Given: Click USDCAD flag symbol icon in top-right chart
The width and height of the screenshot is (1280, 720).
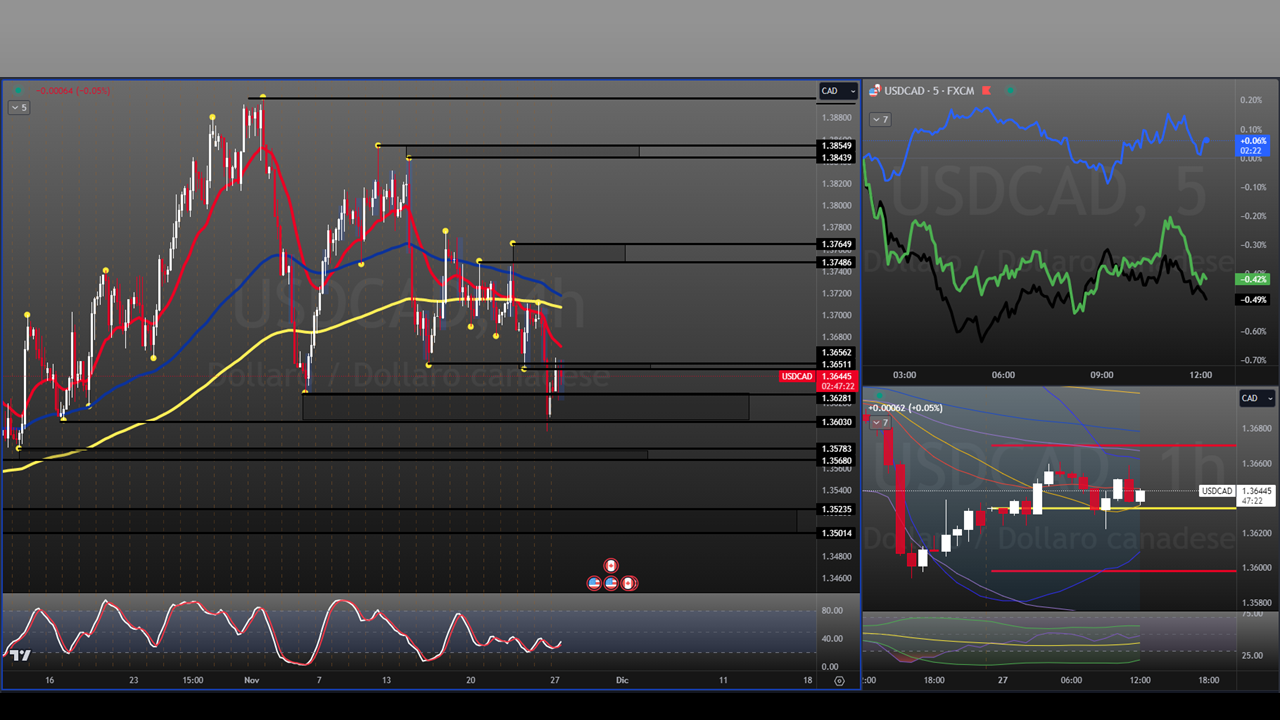Looking at the screenshot, I should pos(875,91).
